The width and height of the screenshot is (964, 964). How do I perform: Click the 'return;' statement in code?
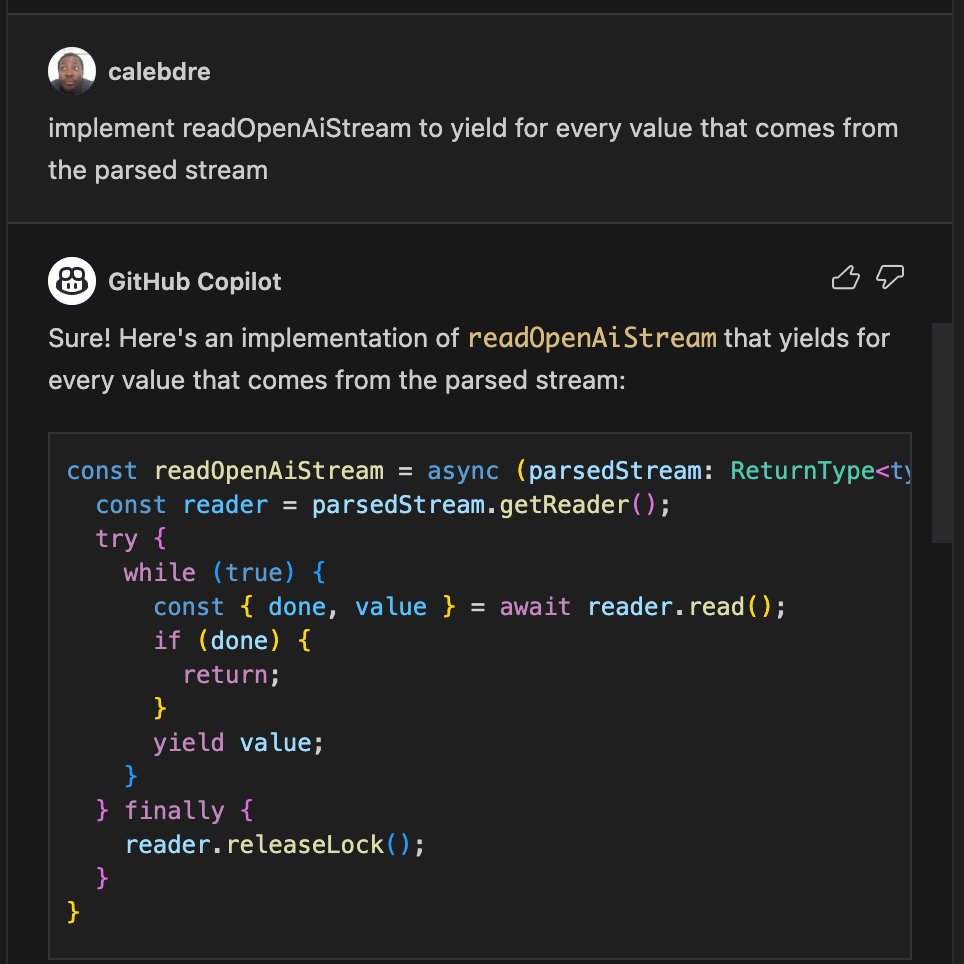click(x=231, y=675)
